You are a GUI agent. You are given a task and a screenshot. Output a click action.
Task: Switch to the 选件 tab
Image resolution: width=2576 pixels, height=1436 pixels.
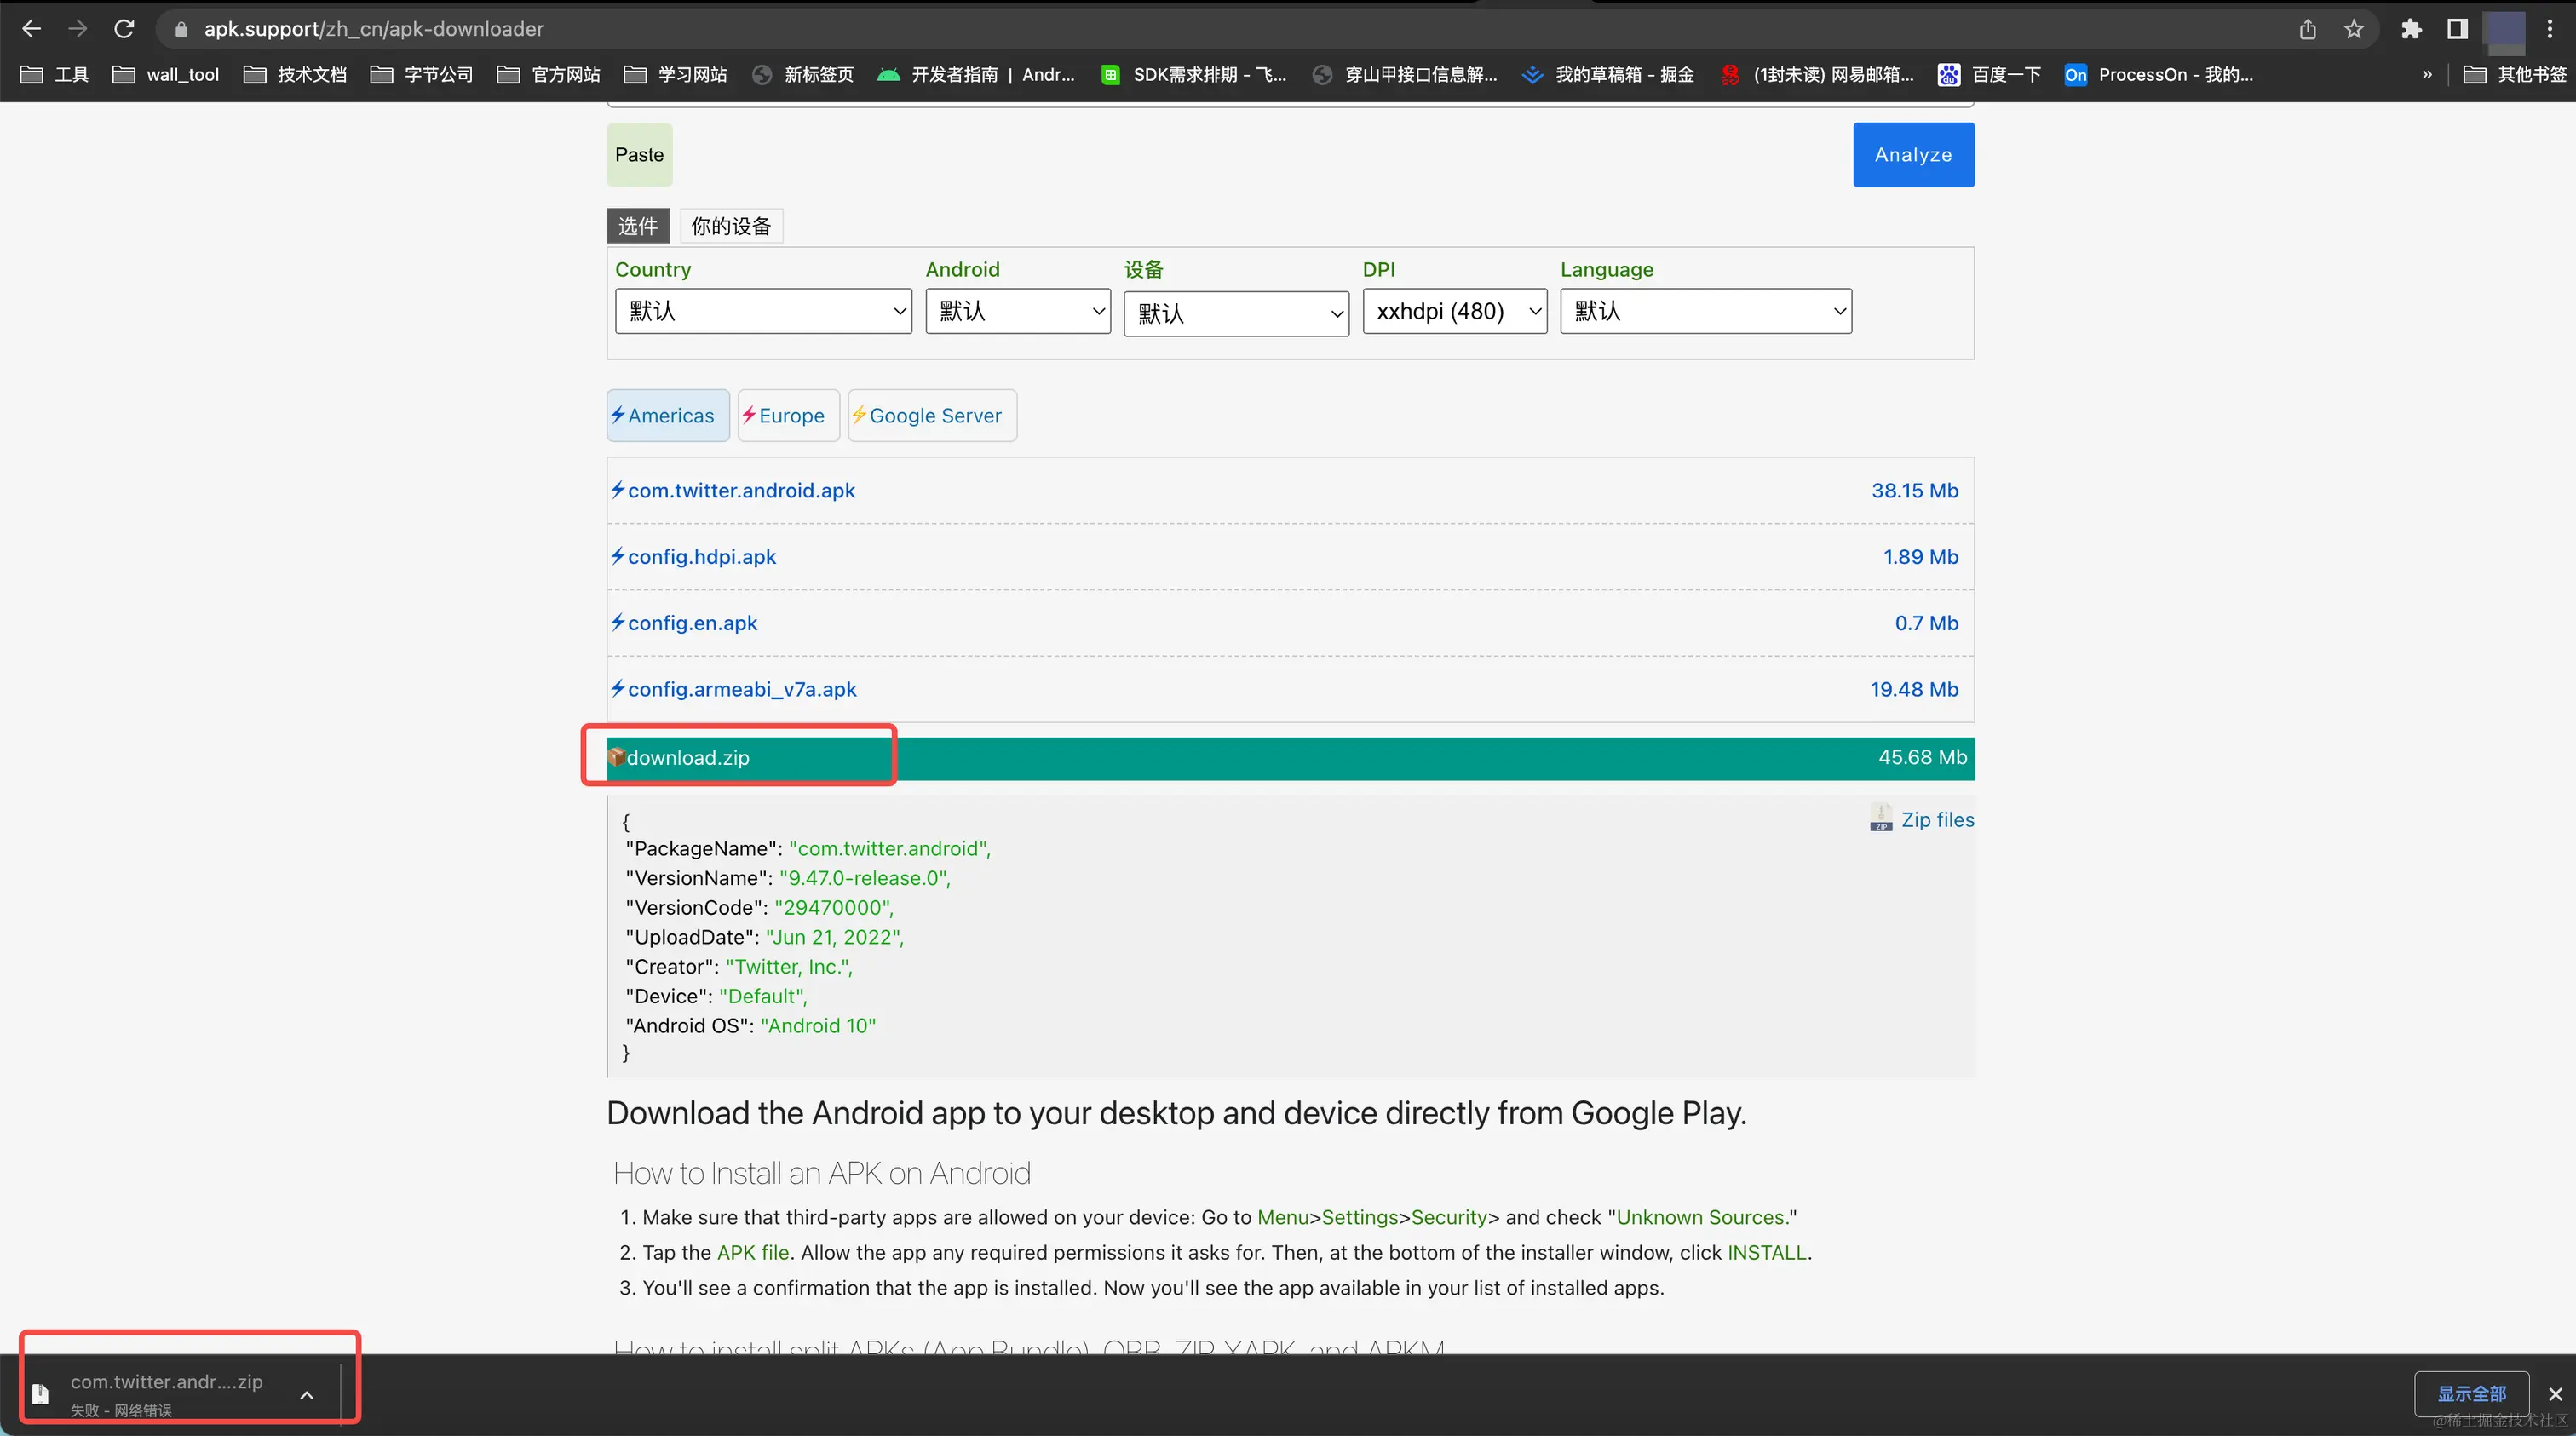(x=638, y=226)
